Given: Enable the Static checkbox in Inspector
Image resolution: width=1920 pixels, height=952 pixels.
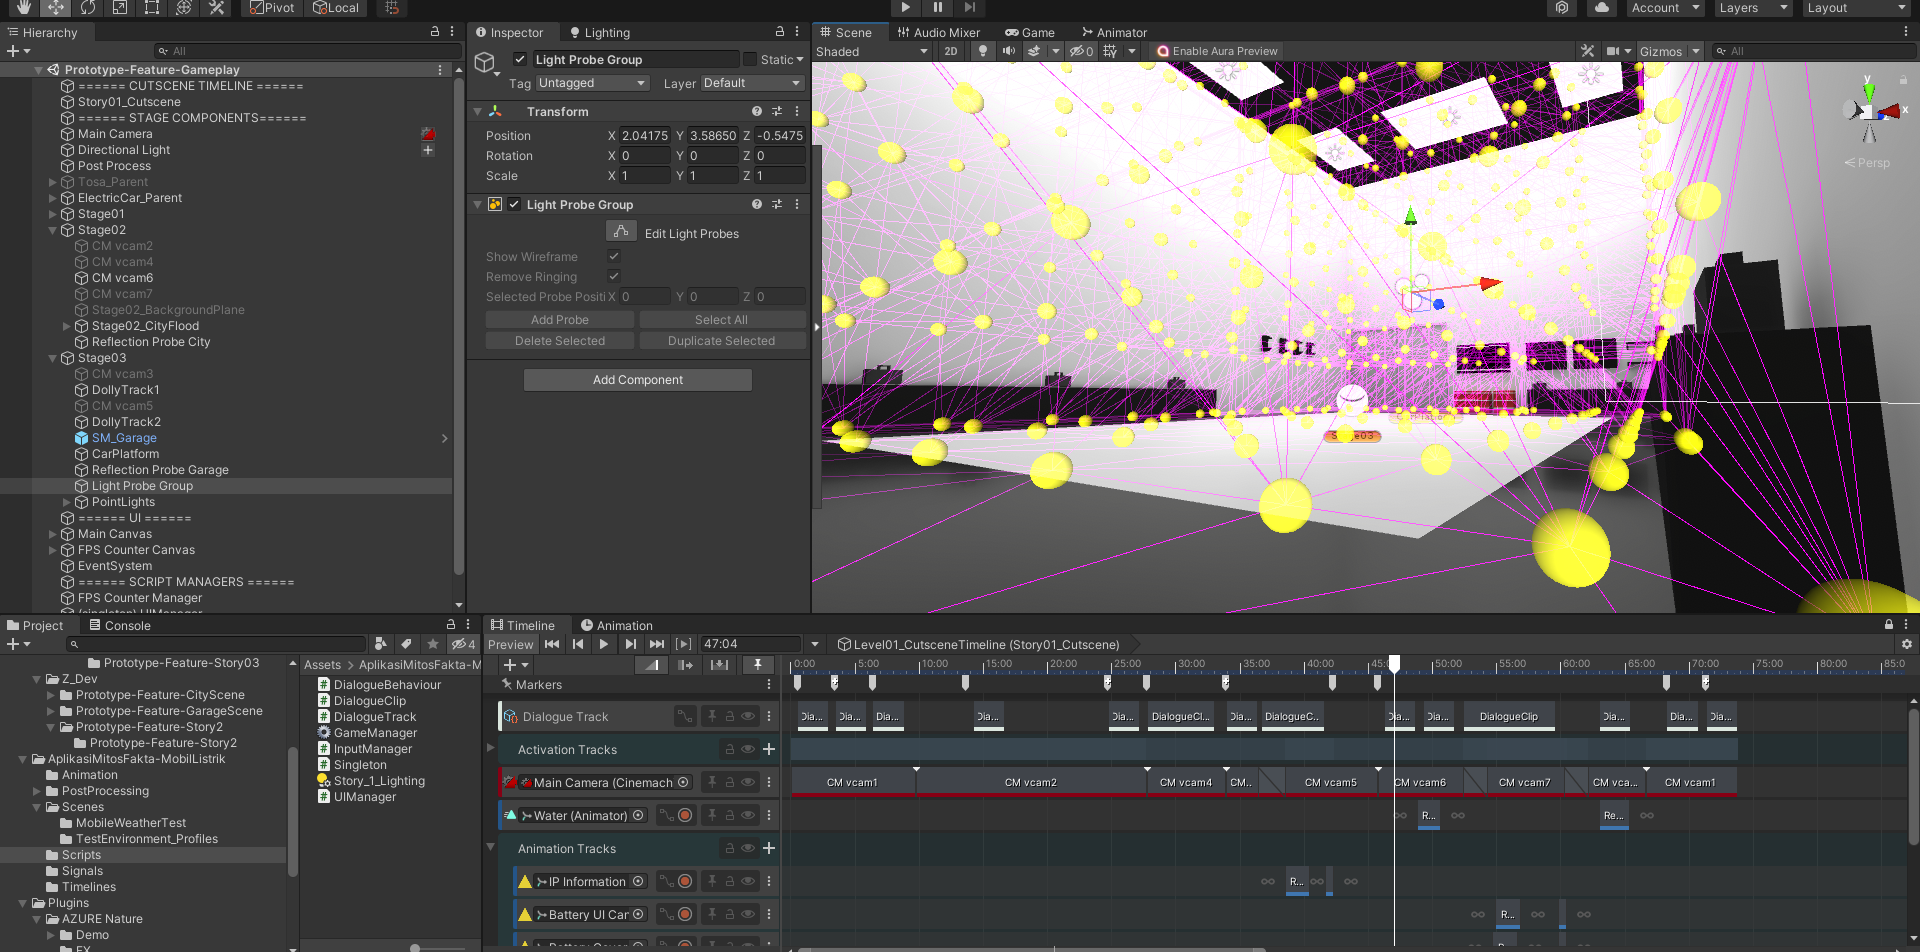Looking at the screenshot, I should click(x=750, y=59).
